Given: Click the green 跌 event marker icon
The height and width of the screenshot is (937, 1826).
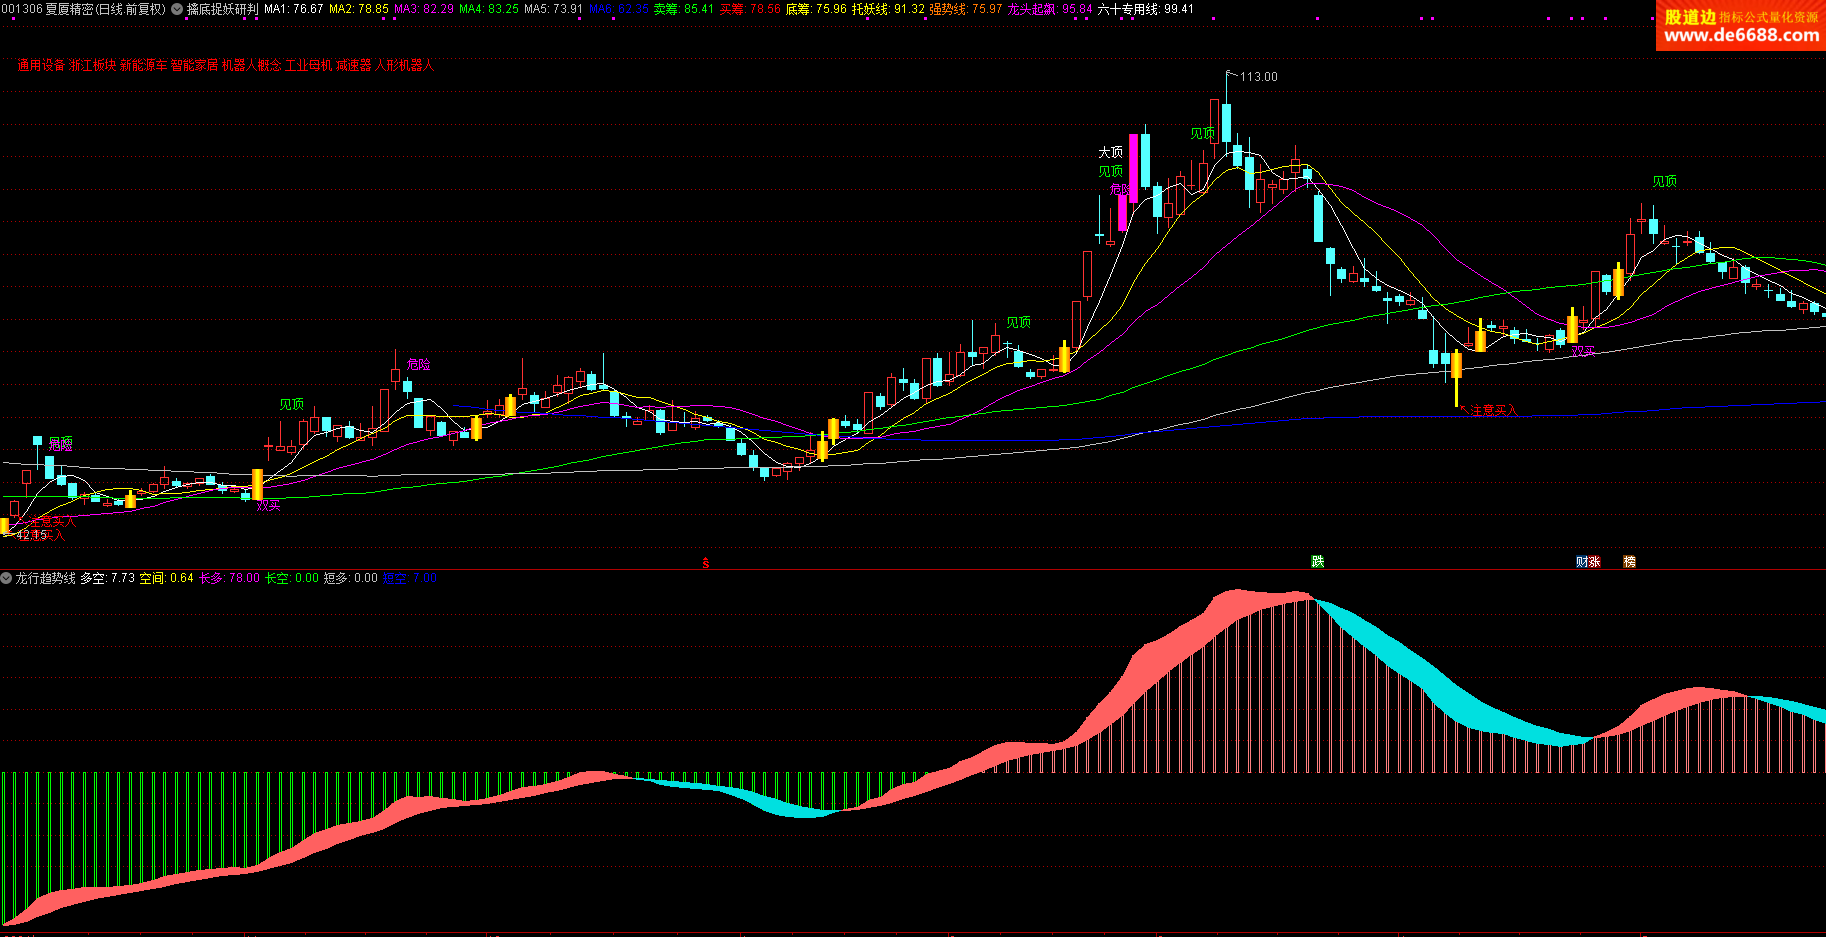Looking at the screenshot, I should pyautogui.click(x=1318, y=562).
